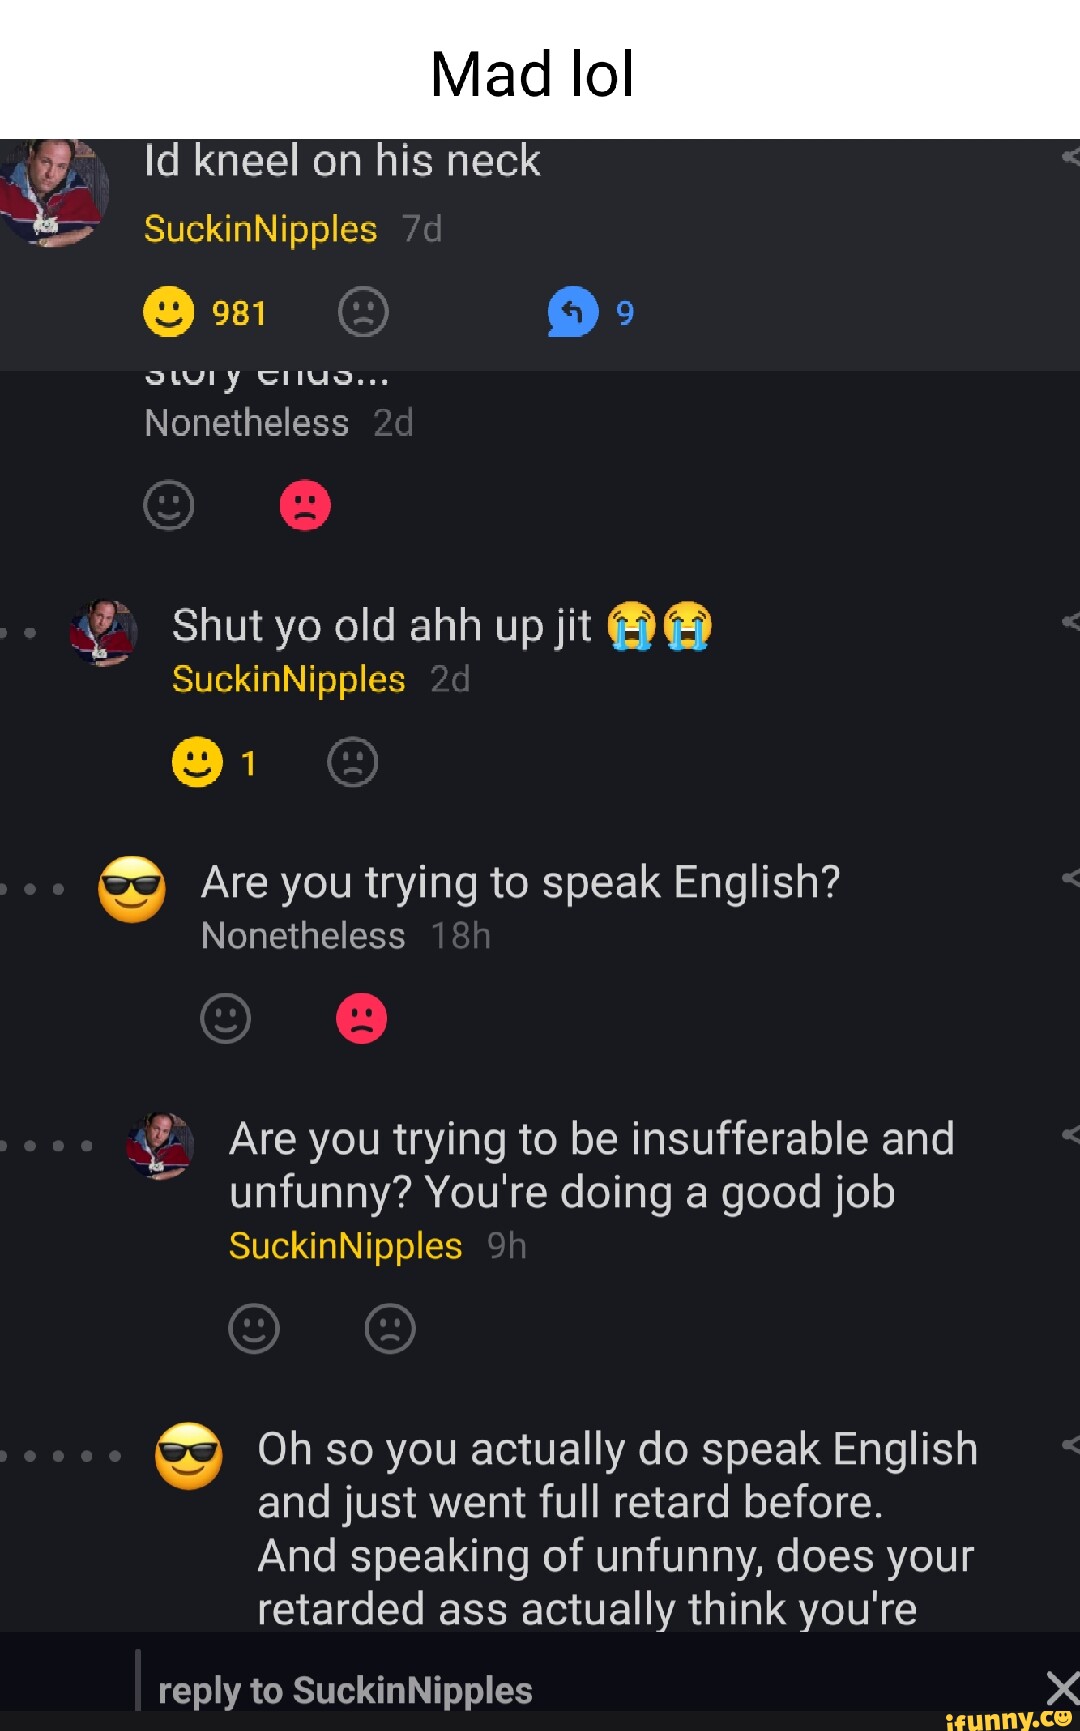Smile the 'Are you trying to speak English?' reply
The height and width of the screenshot is (1731, 1080).
pos(225,1019)
